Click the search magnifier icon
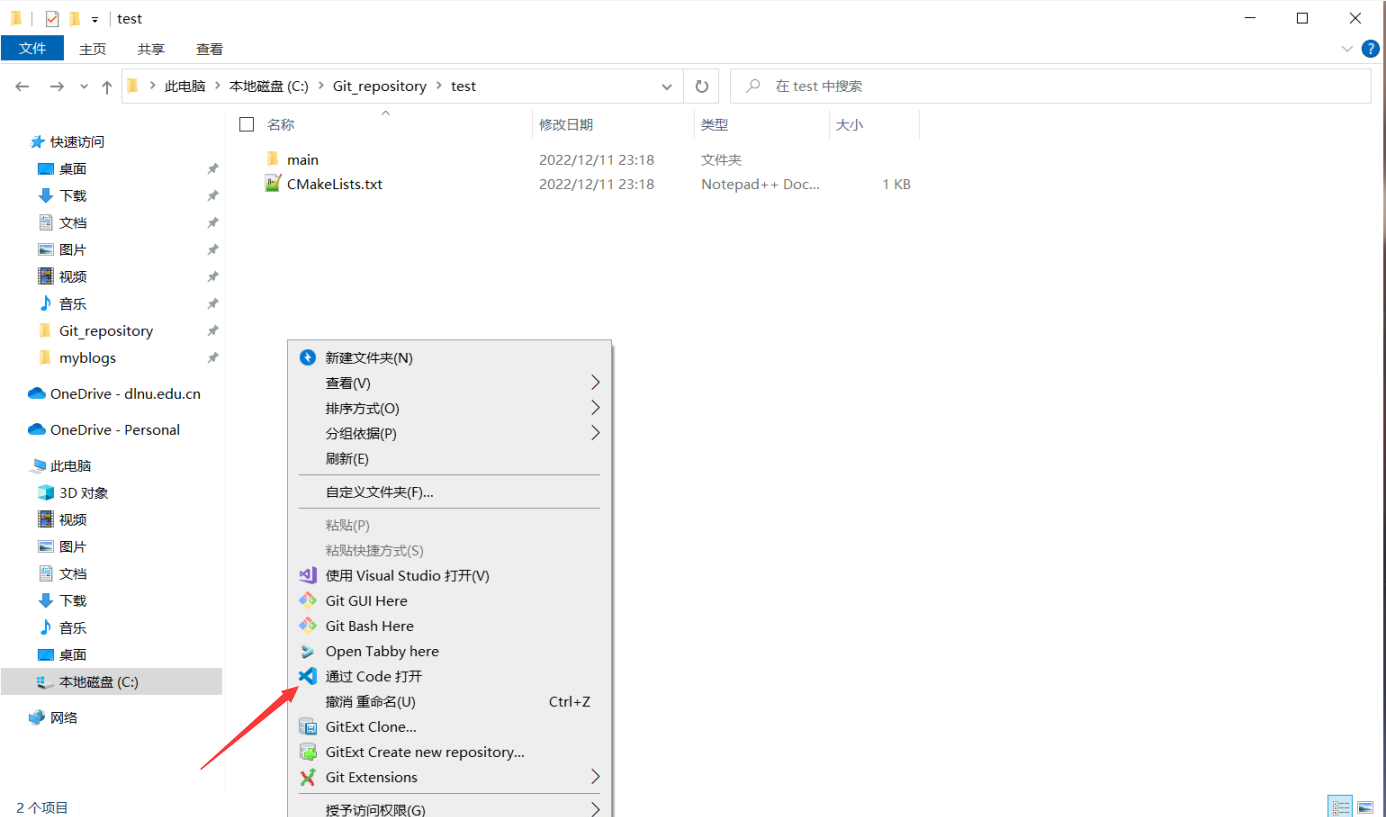The height and width of the screenshot is (817, 1386). [x=753, y=86]
